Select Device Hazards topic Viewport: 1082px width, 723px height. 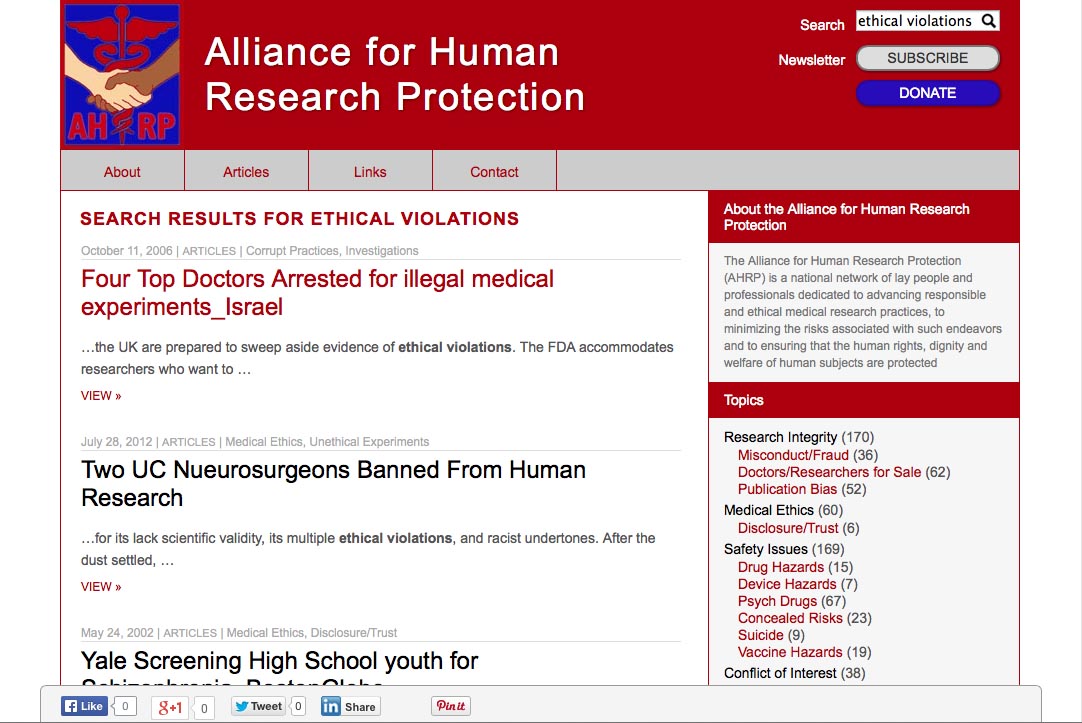(x=787, y=584)
